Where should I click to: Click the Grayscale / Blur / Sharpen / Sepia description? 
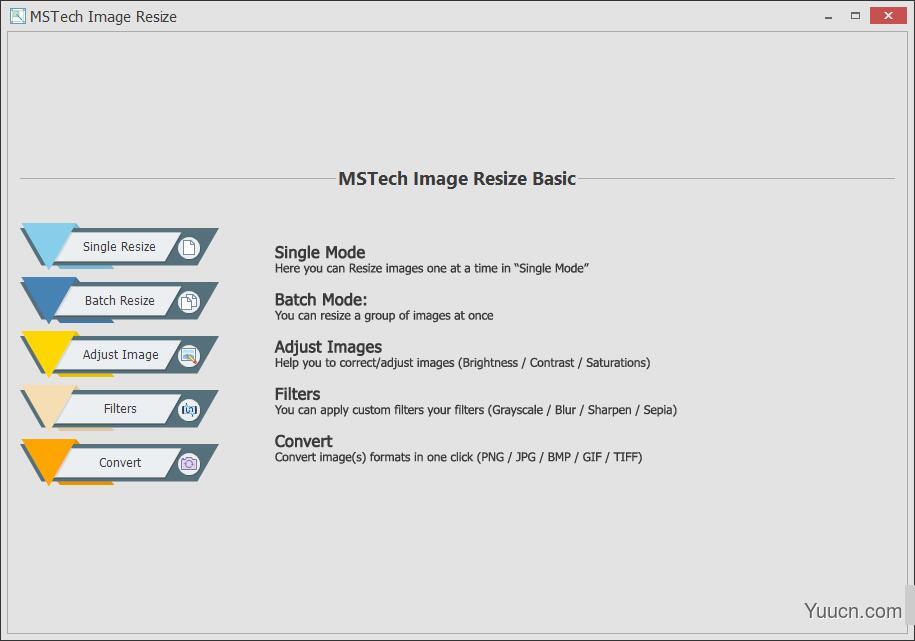pos(476,410)
